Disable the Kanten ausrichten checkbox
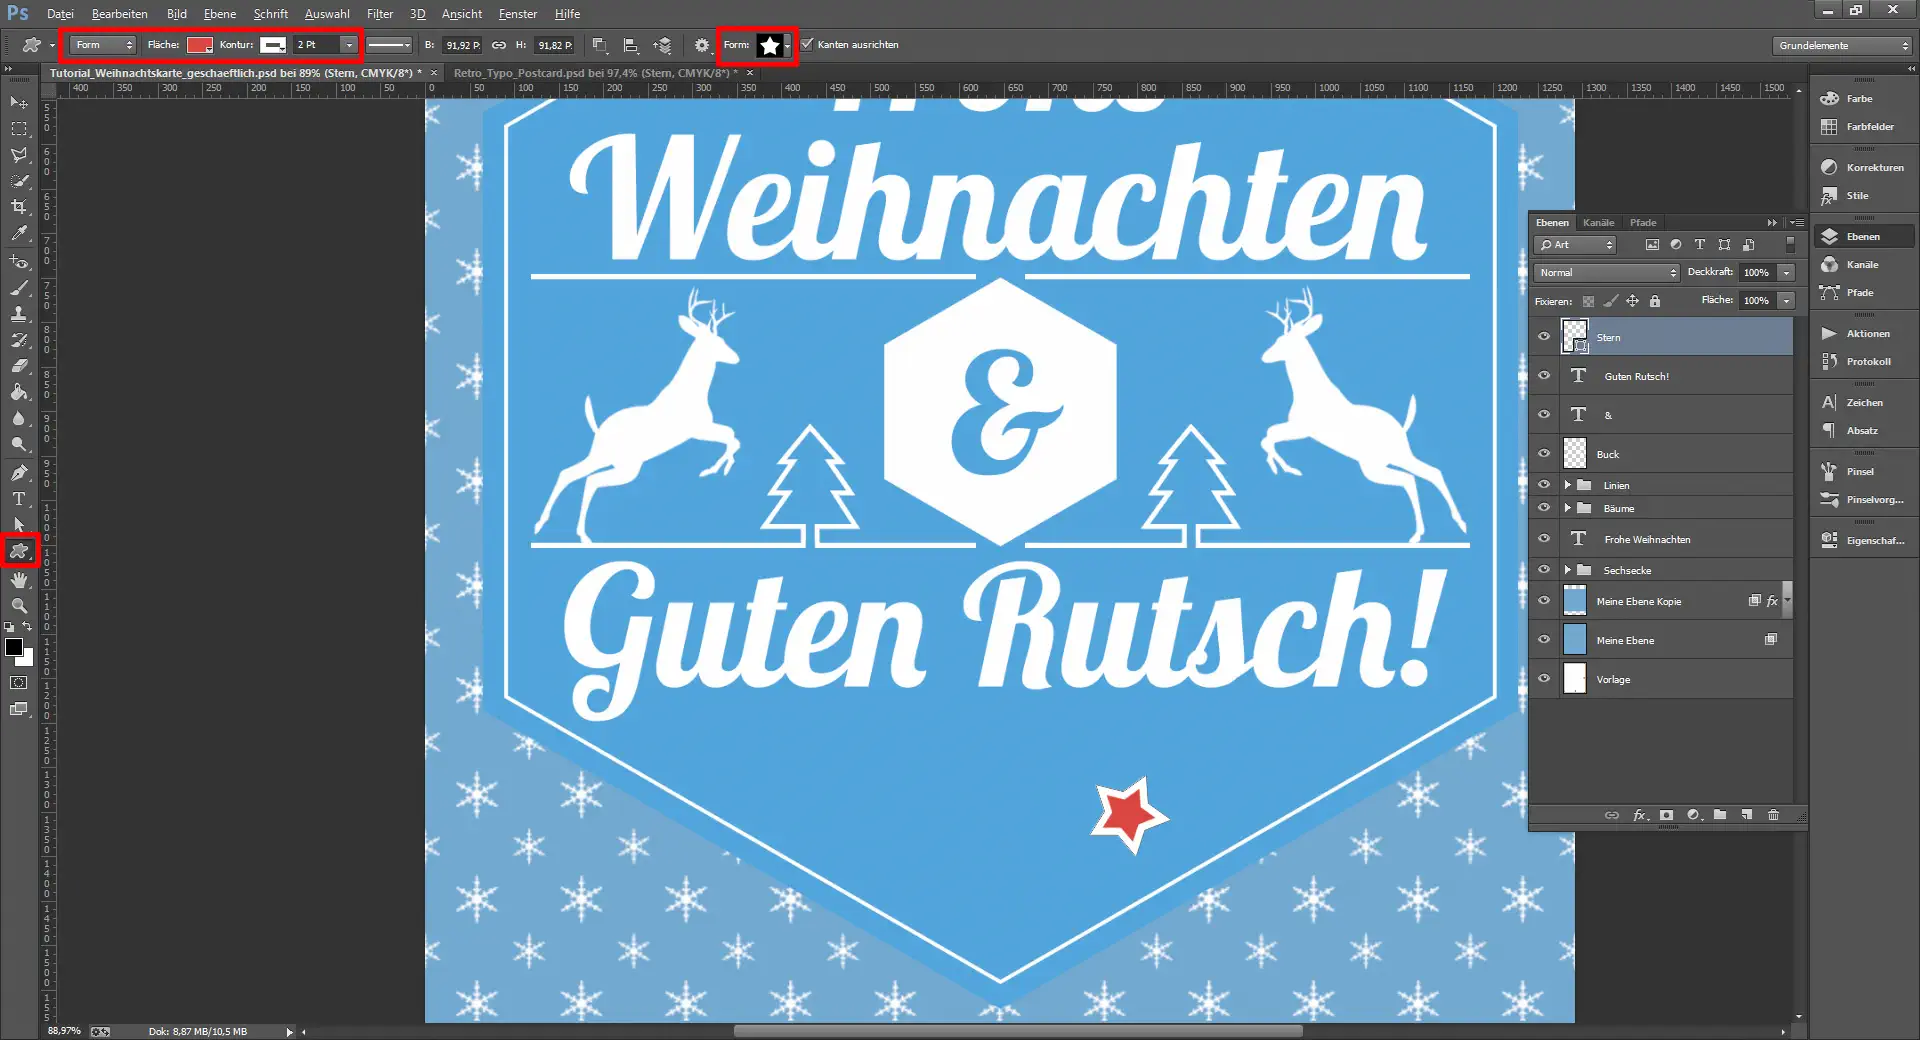Screen dimensions: 1920x1040 click(x=807, y=44)
